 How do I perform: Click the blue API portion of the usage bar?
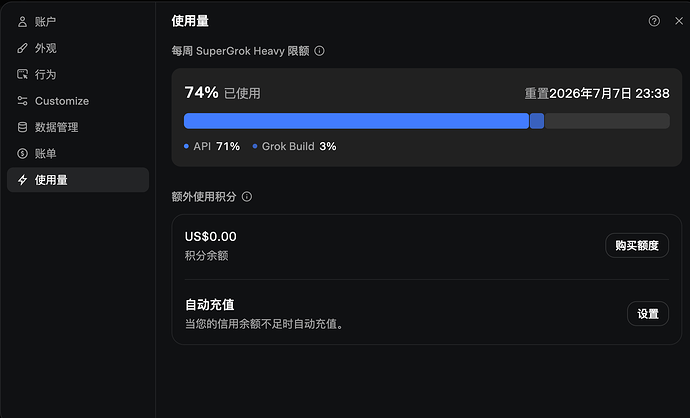tap(356, 121)
